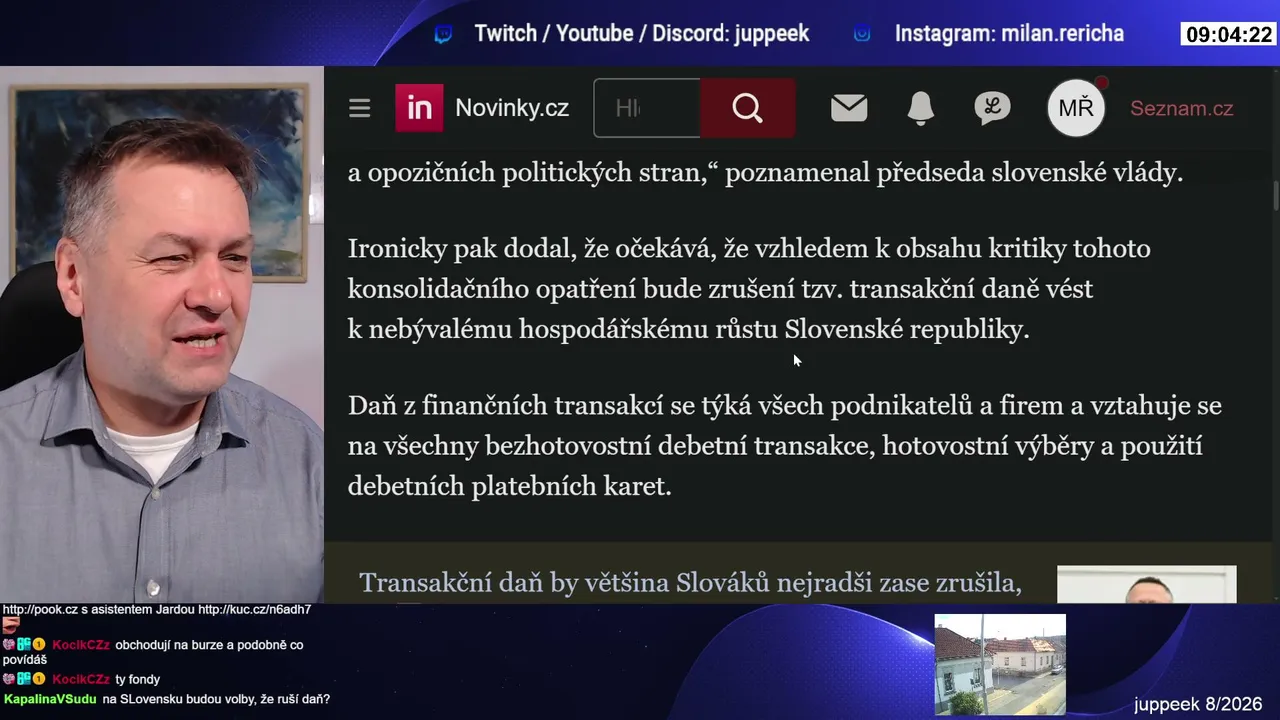1280x720 pixels.
Task: Click text "Twitch / Youtube / Discord: juppeek"
Action: click(642, 34)
